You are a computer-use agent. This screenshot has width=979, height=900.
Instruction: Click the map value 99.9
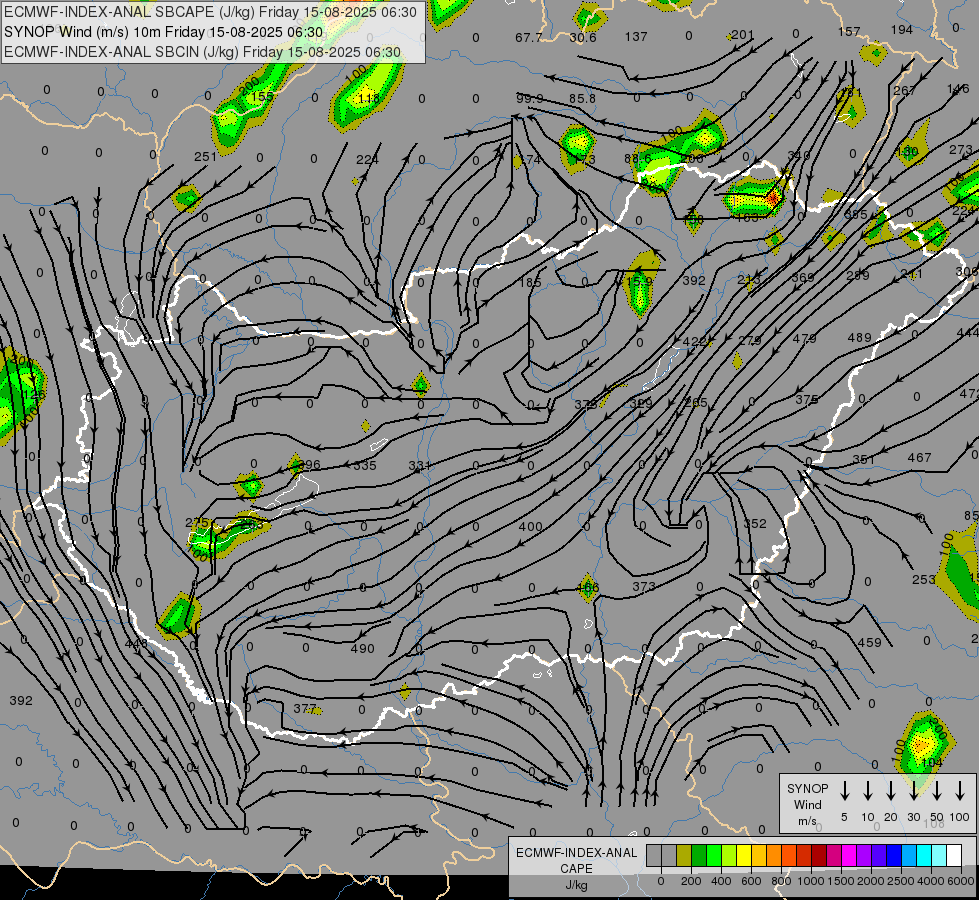529,99
